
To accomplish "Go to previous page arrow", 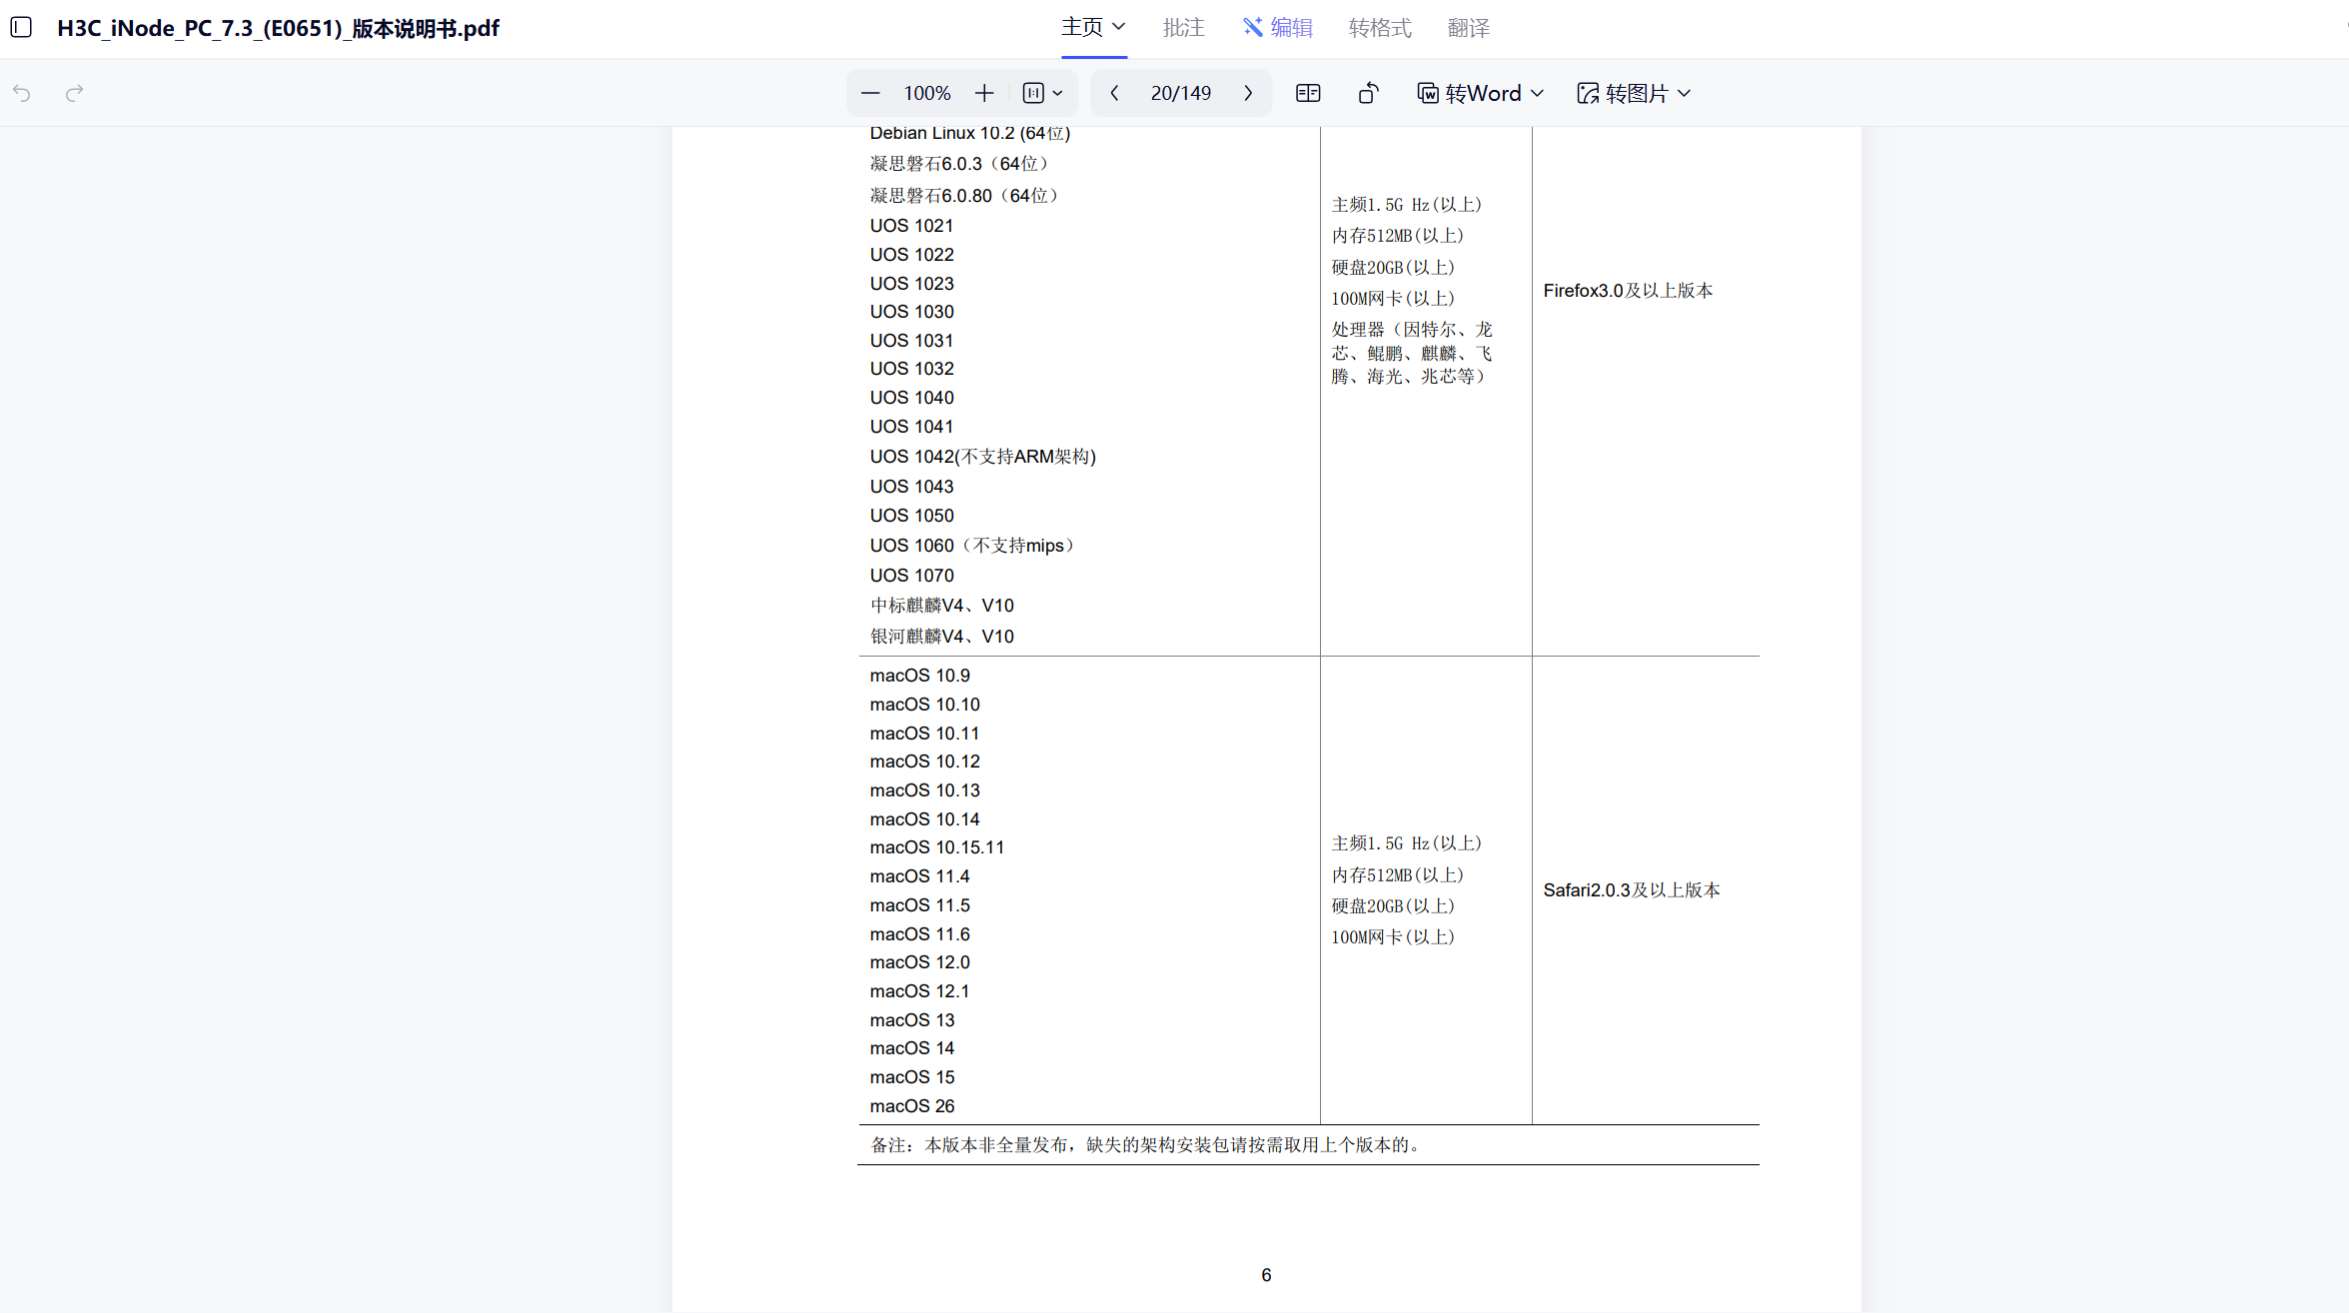I will coord(1114,93).
